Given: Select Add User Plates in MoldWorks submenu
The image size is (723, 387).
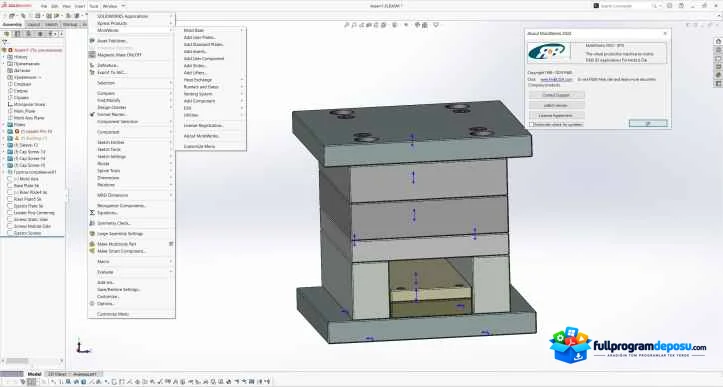Looking at the screenshot, I should [x=200, y=37].
